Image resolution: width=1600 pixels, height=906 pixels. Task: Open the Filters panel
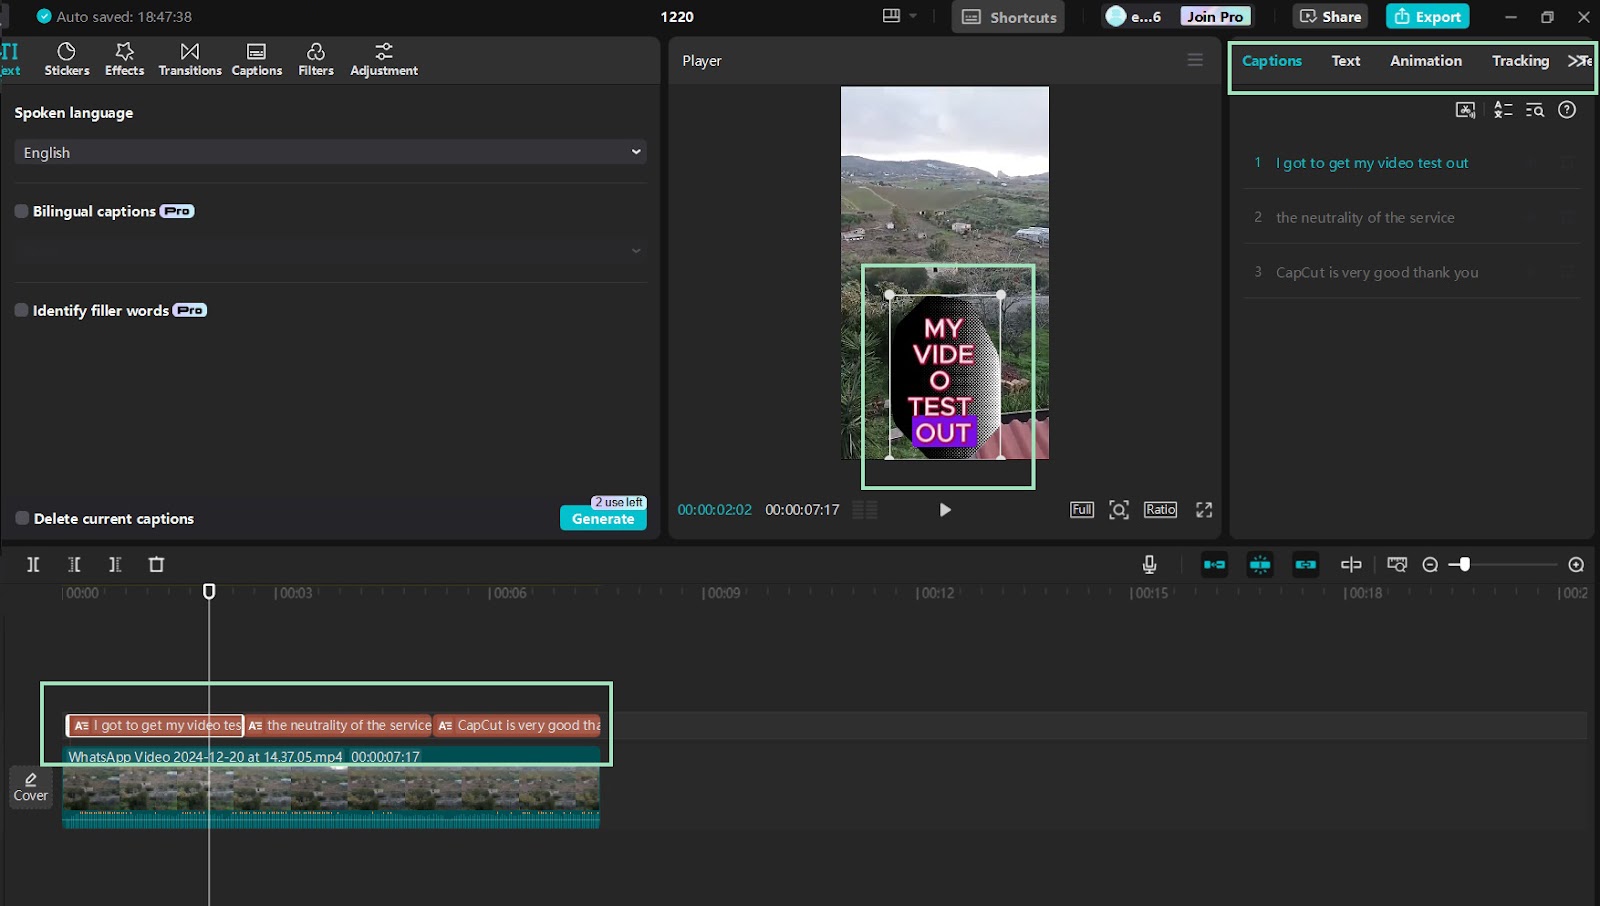(316, 59)
